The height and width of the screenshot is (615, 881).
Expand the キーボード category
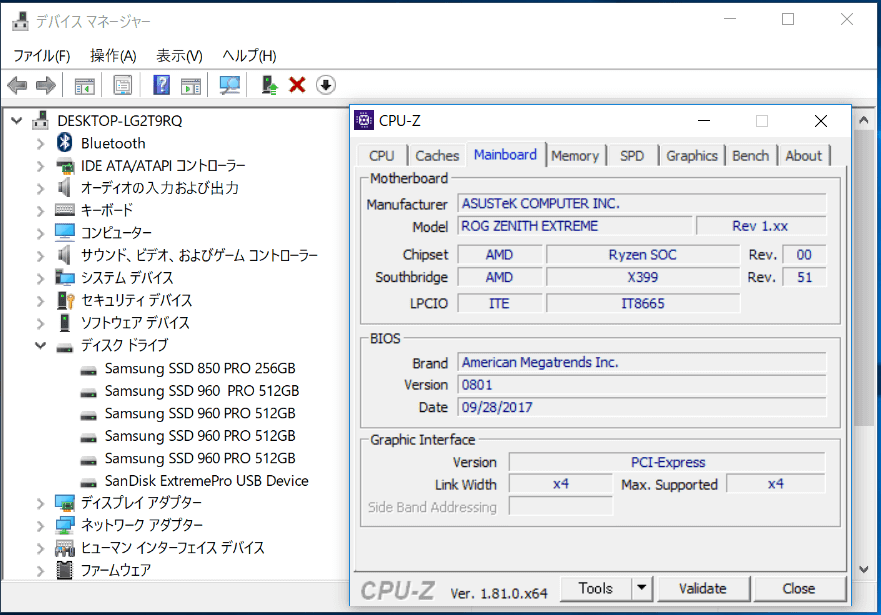(40, 211)
